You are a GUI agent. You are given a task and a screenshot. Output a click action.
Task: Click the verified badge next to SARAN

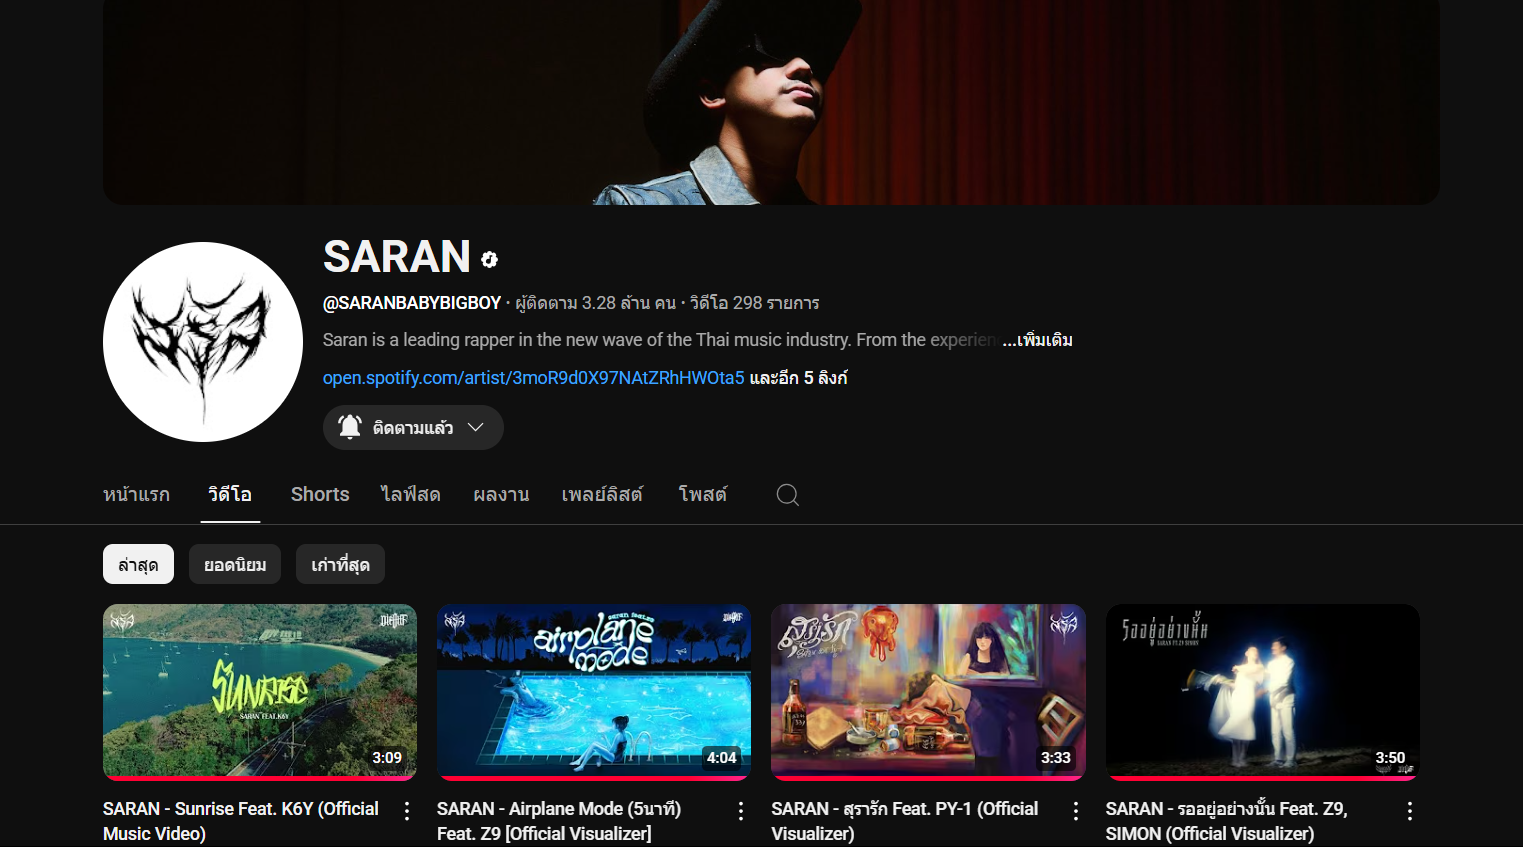pyautogui.click(x=489, y=260)
